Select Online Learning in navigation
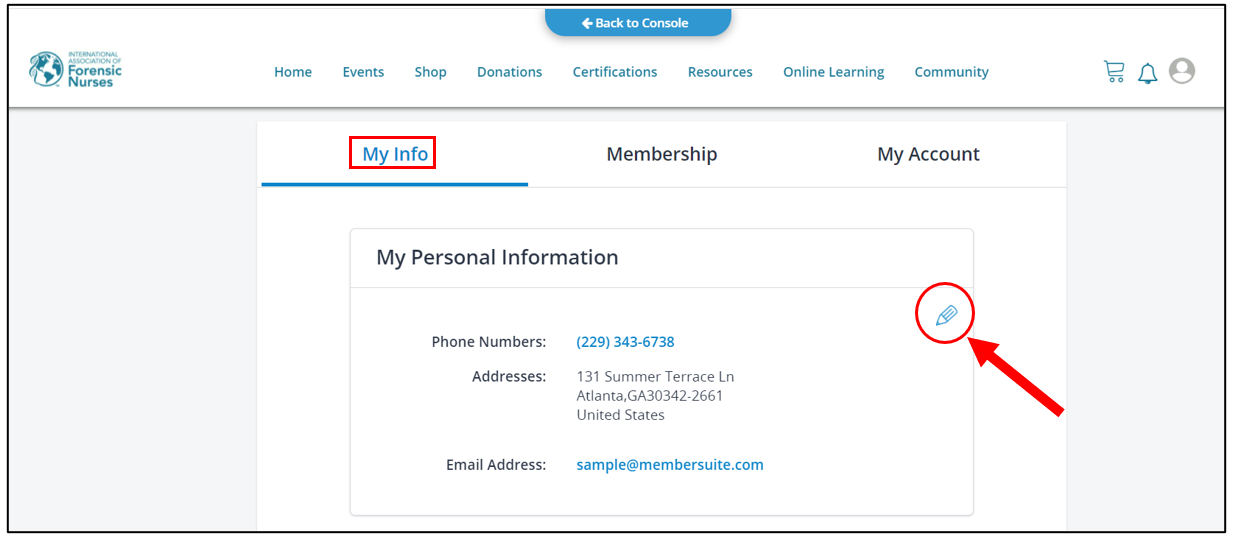The width and height of the screenshot is (1237, 542). click(x=833, y=72)
